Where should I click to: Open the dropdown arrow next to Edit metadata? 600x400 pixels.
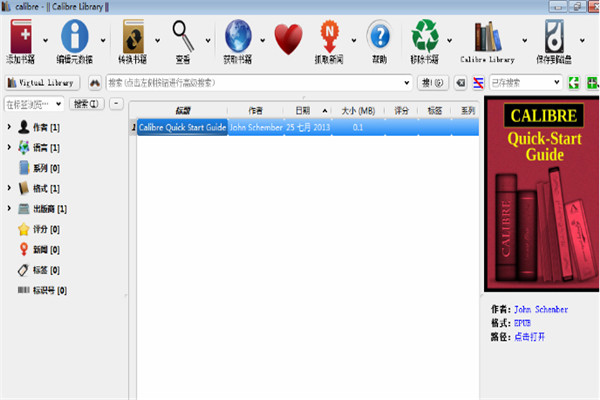[103, 40]
